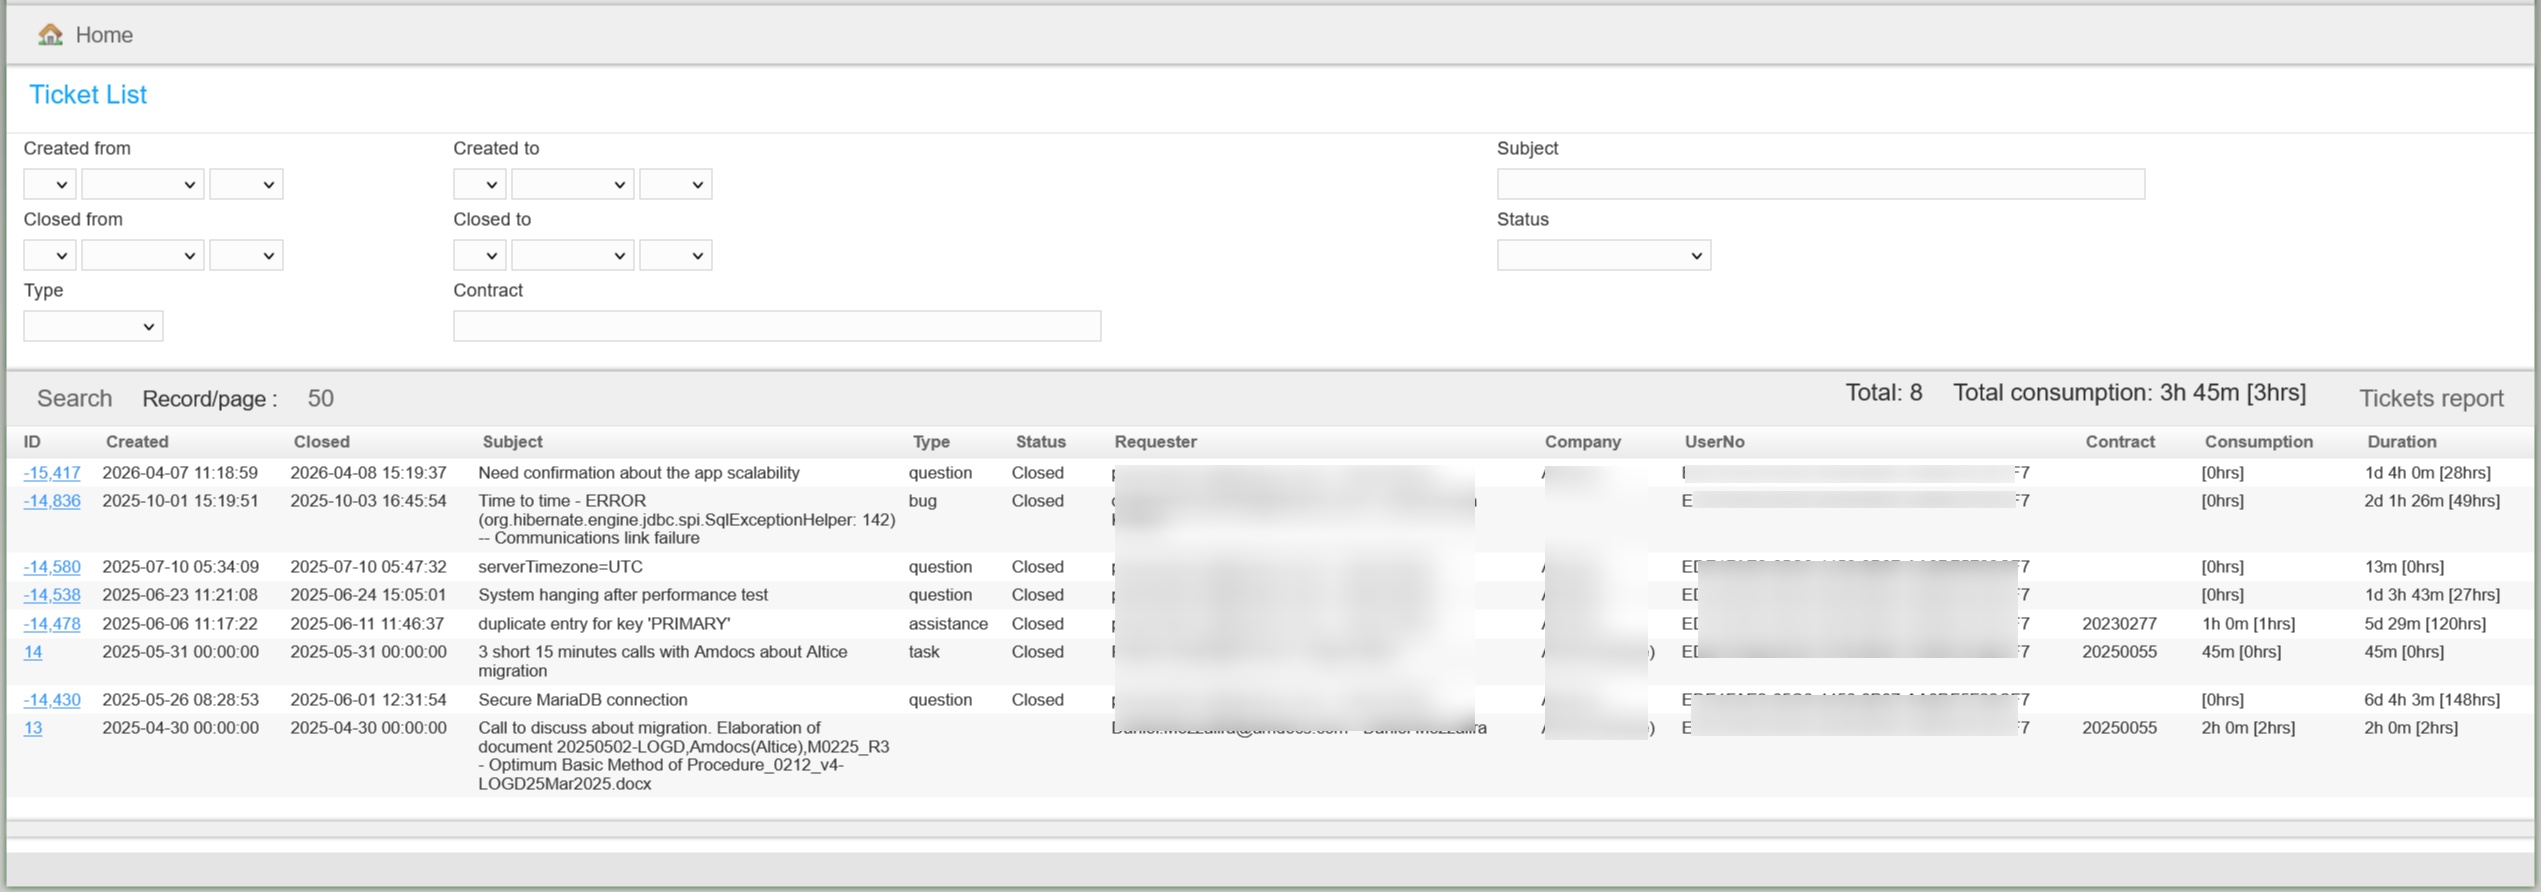Open the Tickets report
This screenshot has width=2541, height=892.
tap(2430, 399)
